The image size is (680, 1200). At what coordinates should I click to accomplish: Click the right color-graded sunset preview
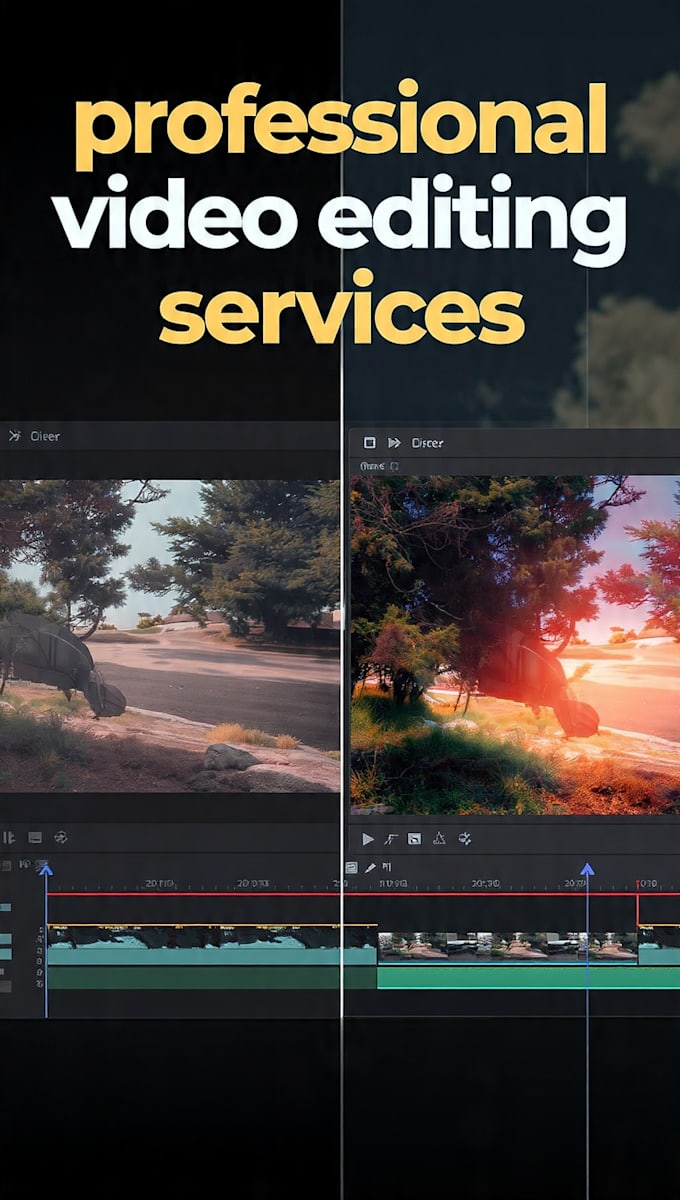(x=515, y=645)
